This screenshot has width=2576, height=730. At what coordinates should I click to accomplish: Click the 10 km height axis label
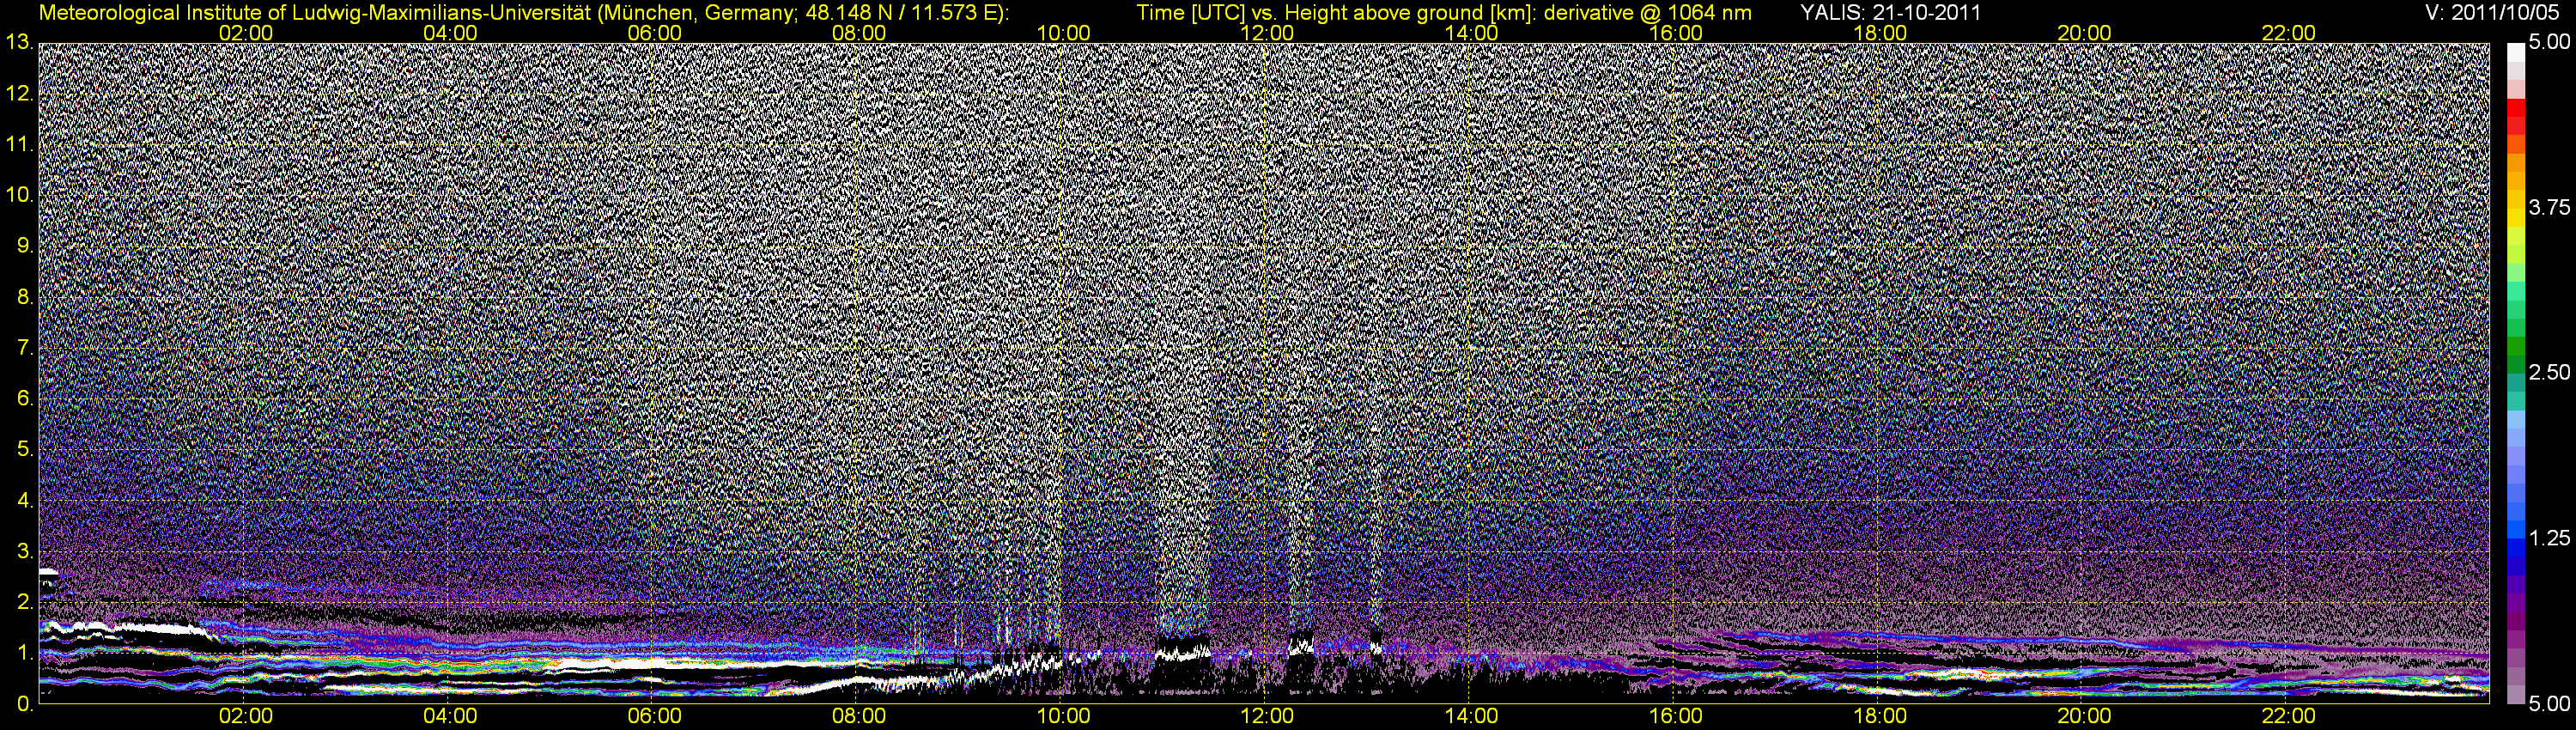20,195
